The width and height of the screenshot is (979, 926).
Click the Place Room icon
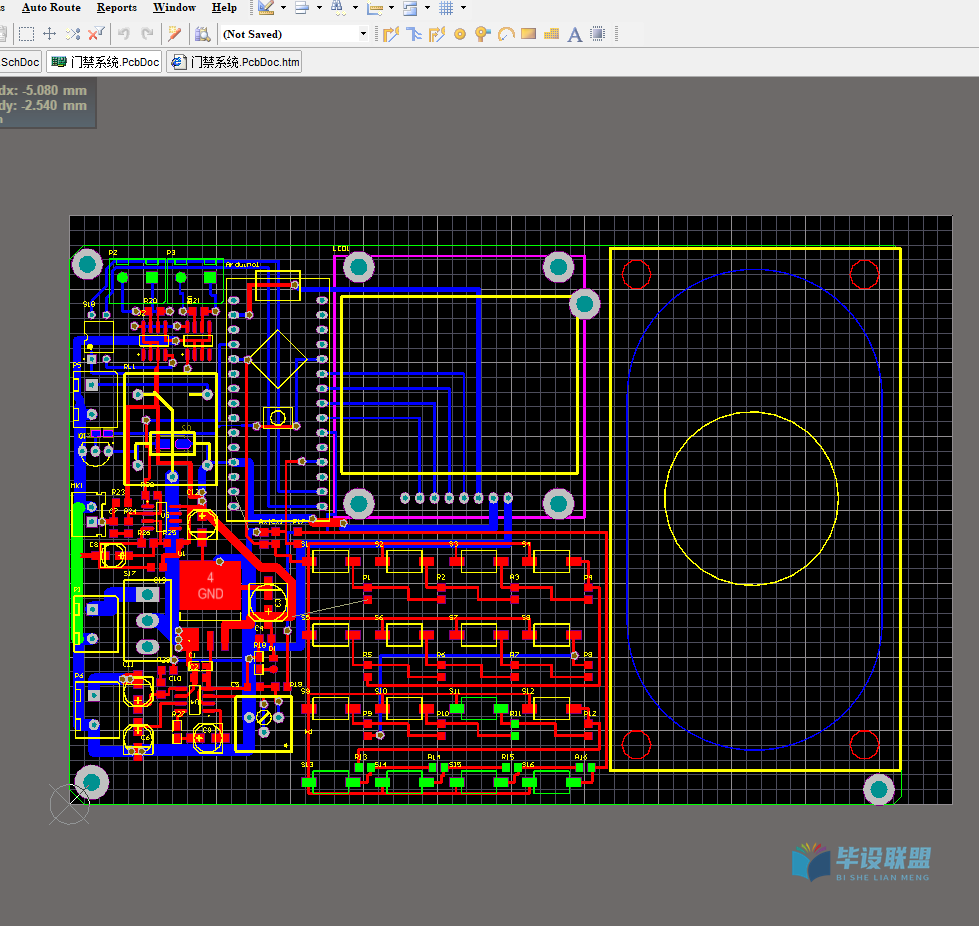410,8
